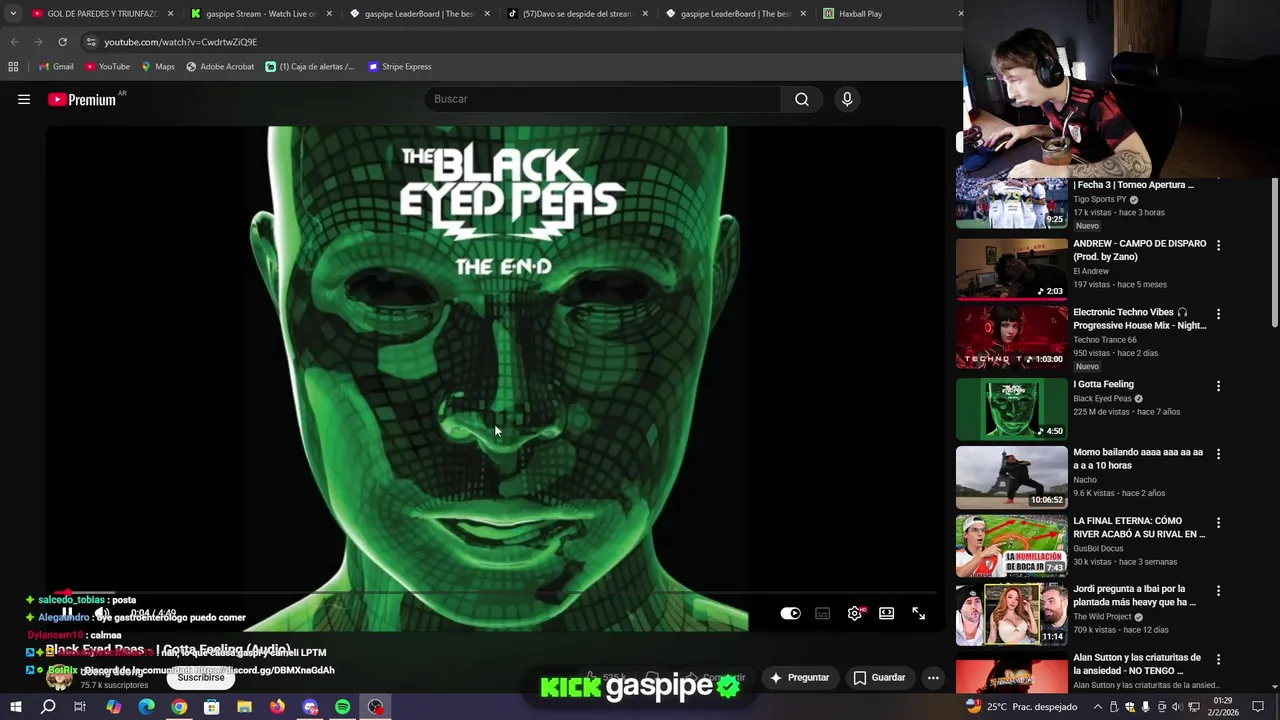Open the YouTube bookmark
The height and width of the screenshot is (720, 1280).
pos(107,67)
